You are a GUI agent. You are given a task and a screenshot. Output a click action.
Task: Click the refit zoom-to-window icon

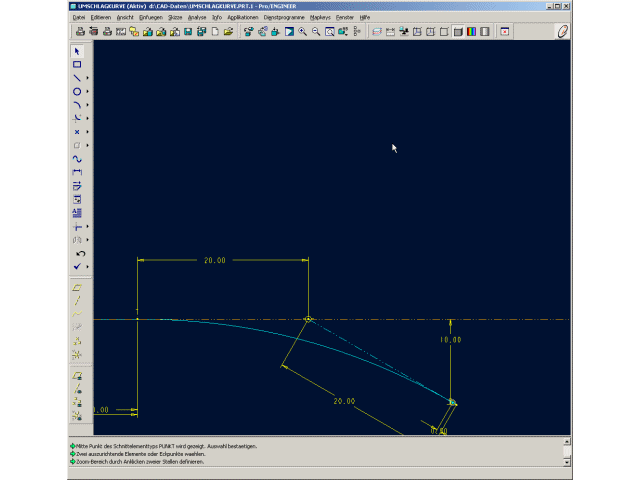(329, 31)
